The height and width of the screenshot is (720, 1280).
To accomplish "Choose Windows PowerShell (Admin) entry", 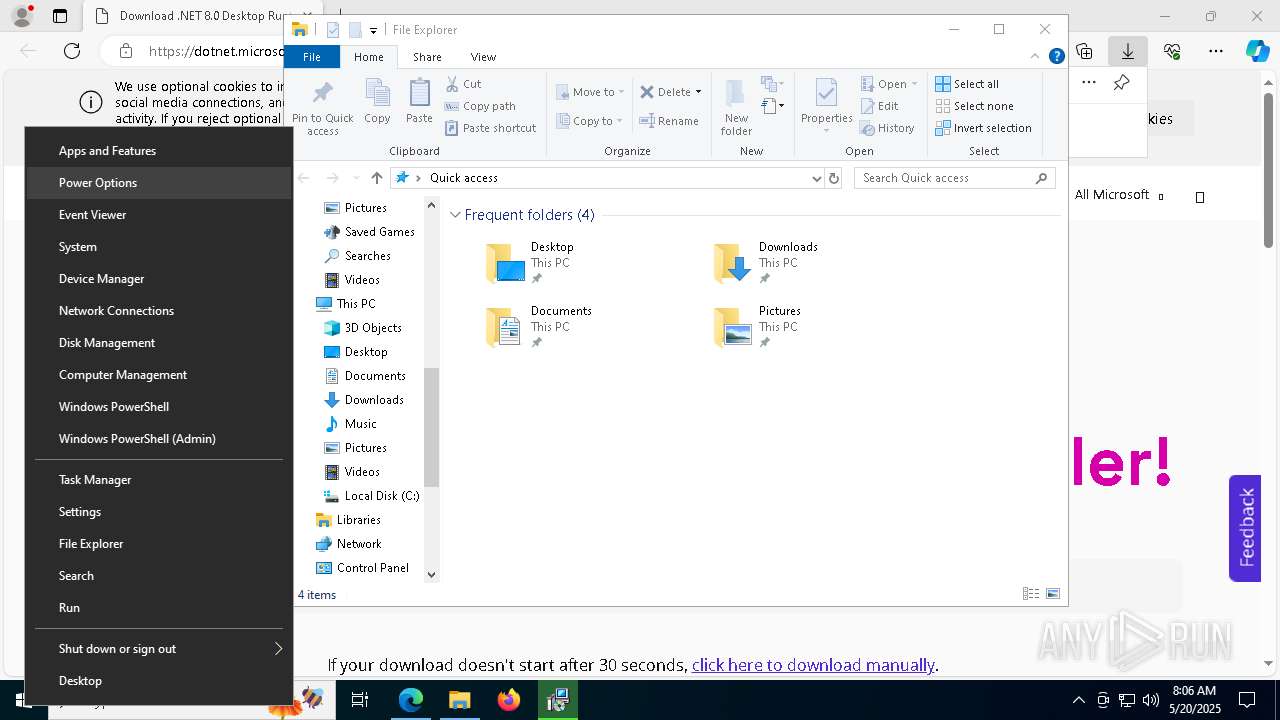I will point(159,439).
